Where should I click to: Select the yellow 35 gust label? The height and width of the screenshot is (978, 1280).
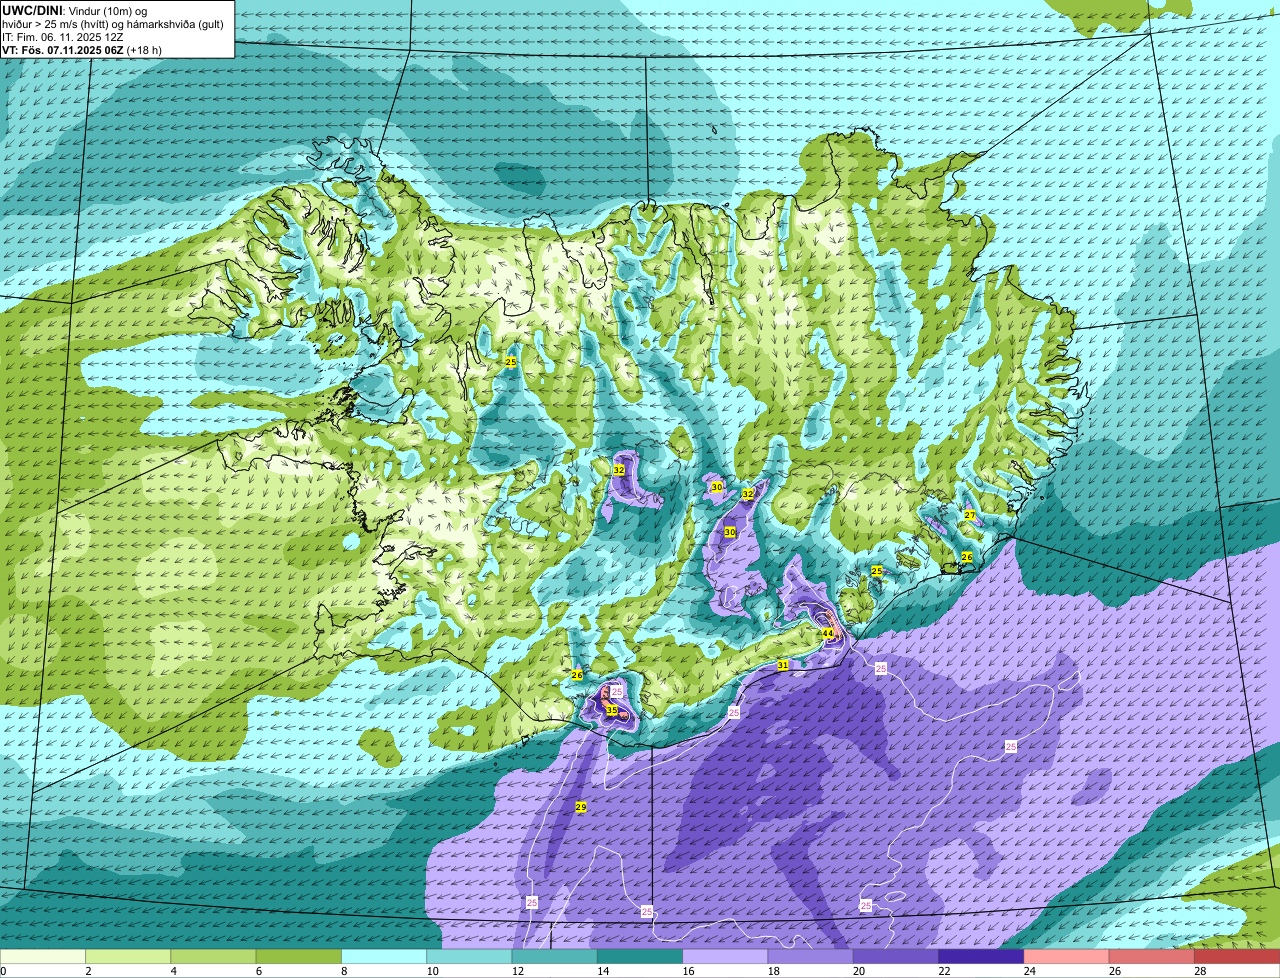pos(611,710)
